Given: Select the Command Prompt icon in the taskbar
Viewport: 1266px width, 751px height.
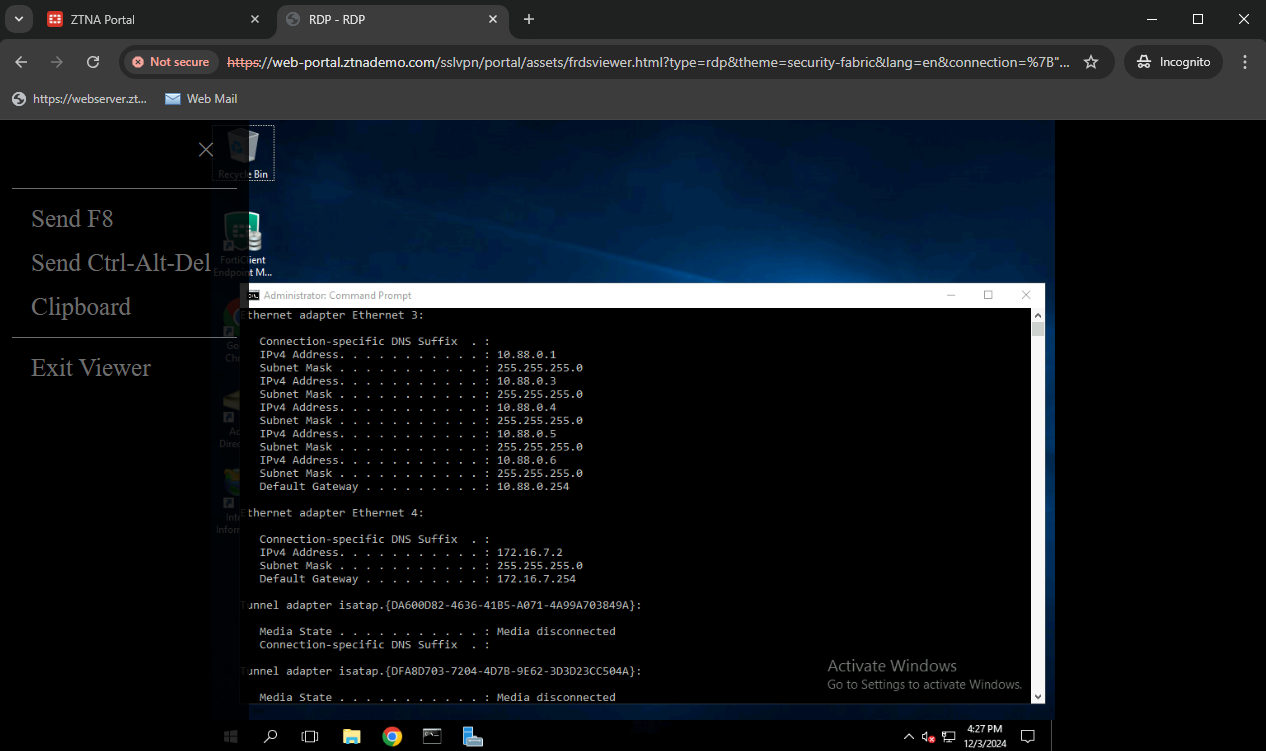Looking at the screenshot, I should [x=431, y=736].
